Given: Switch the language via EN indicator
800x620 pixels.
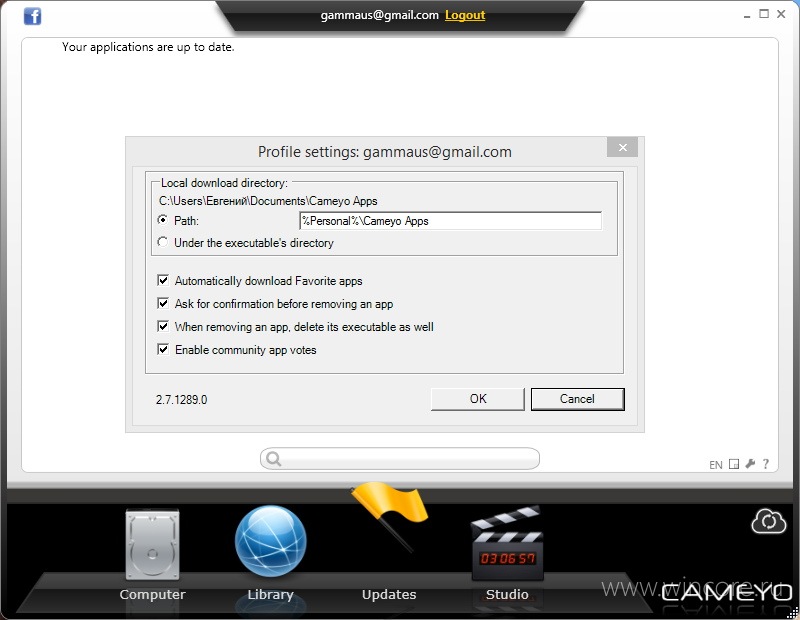Looking at the screenshot, I should click(x=715, y=465).
